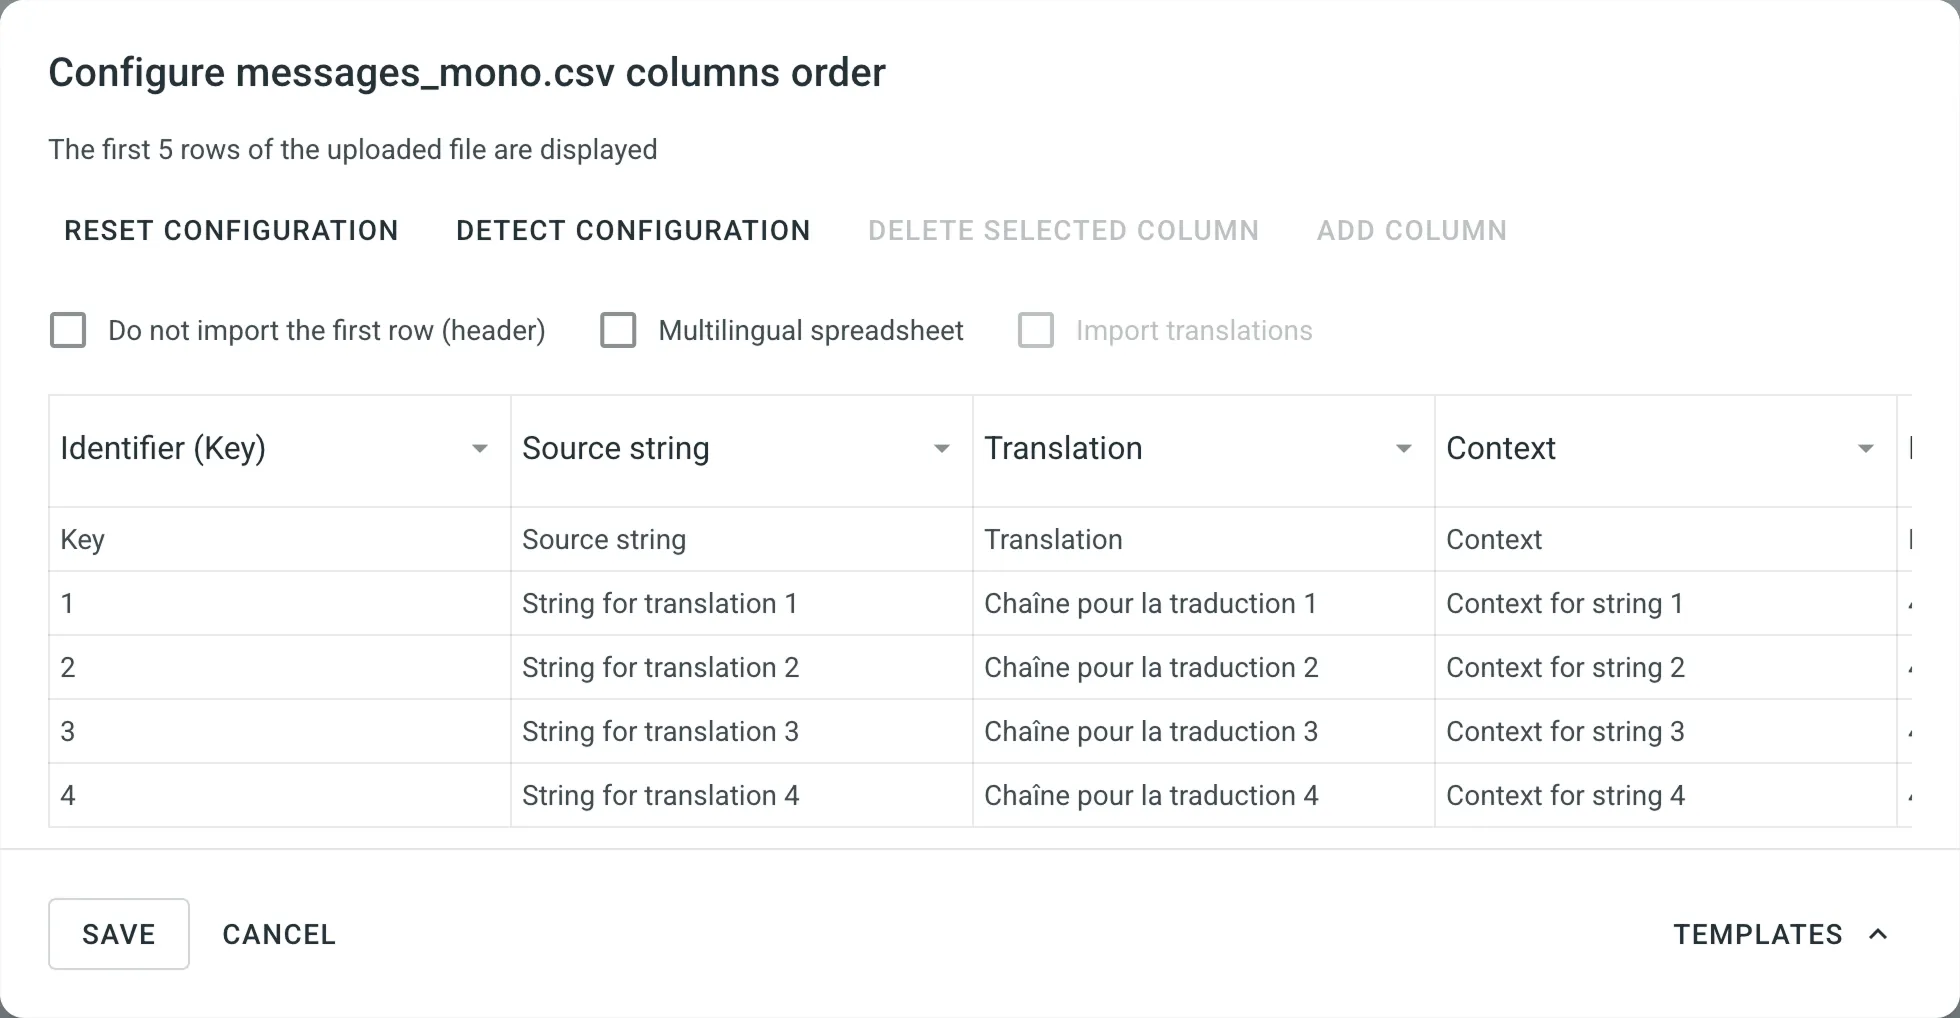The height and width of the screenshot is (1018, 1960).
Task: Click Delete Selected Column
Action: [x=1063, y=231]
